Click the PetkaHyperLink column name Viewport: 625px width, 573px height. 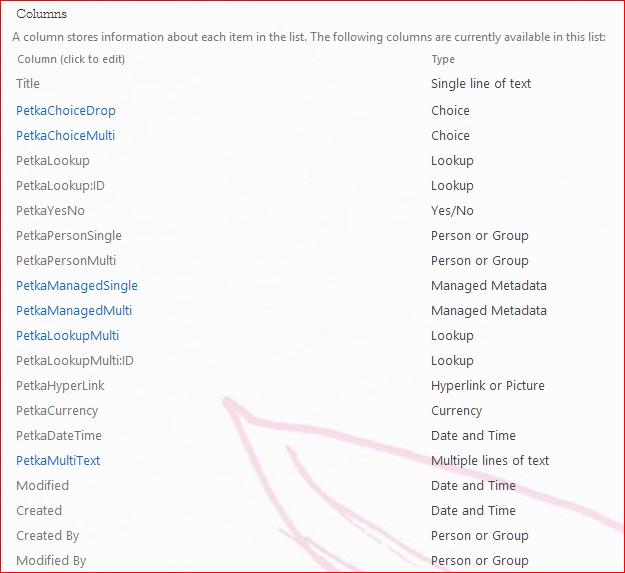(x=60, y=386)
